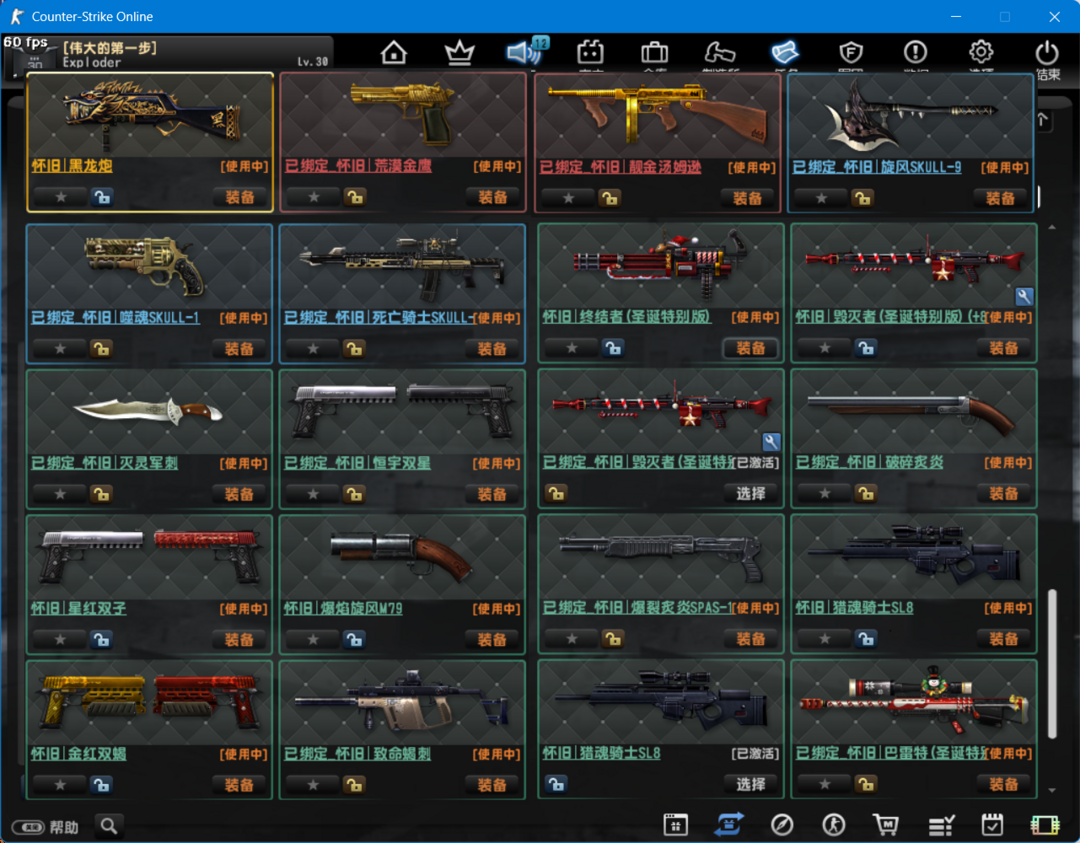This screenshot has height=843, width=1080.
Task: Open the gear settings icon
Action: pos(981,52)
